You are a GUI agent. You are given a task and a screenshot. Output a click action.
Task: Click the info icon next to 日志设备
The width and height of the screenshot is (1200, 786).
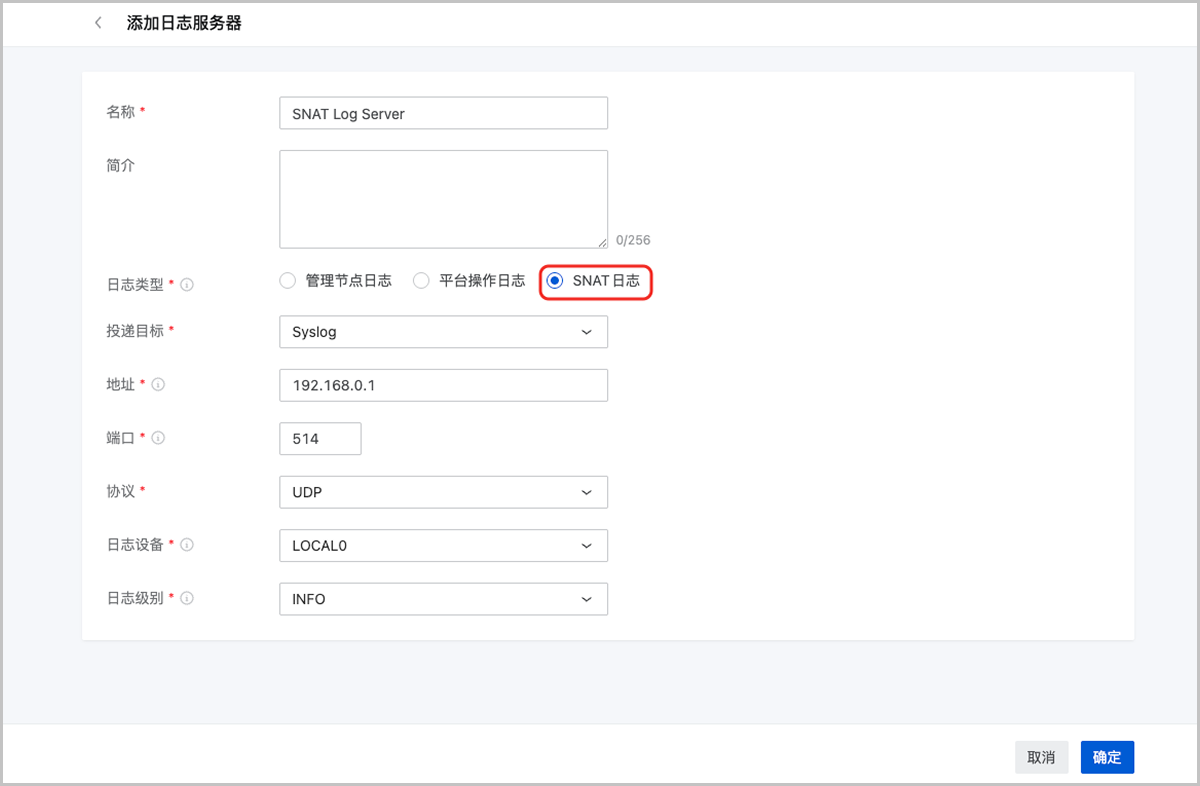pyautogui.click(x=187, y=545)
